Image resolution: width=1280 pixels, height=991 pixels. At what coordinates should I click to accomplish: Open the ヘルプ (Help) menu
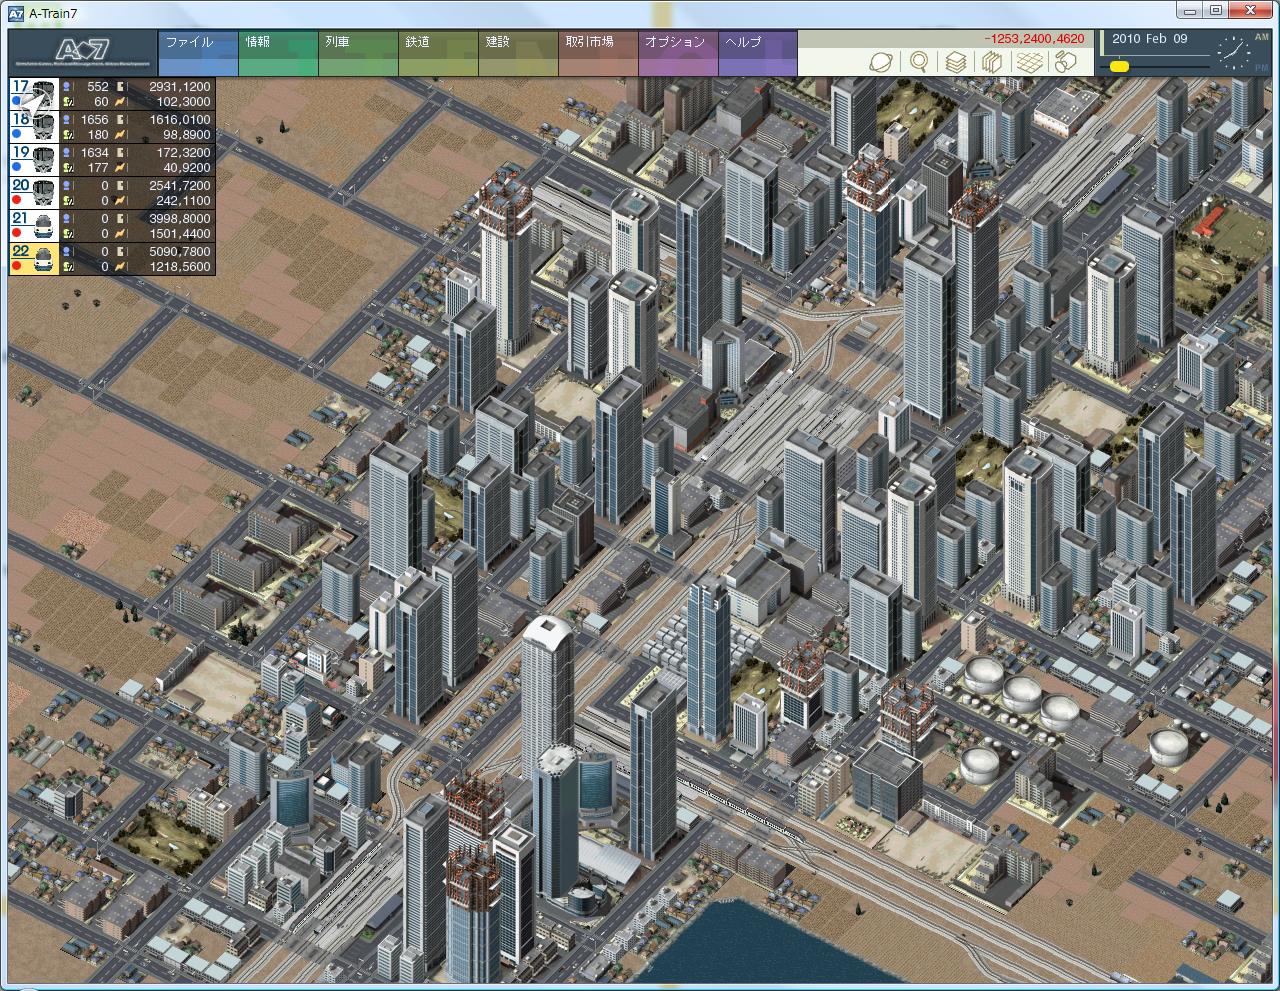point(758,53)
